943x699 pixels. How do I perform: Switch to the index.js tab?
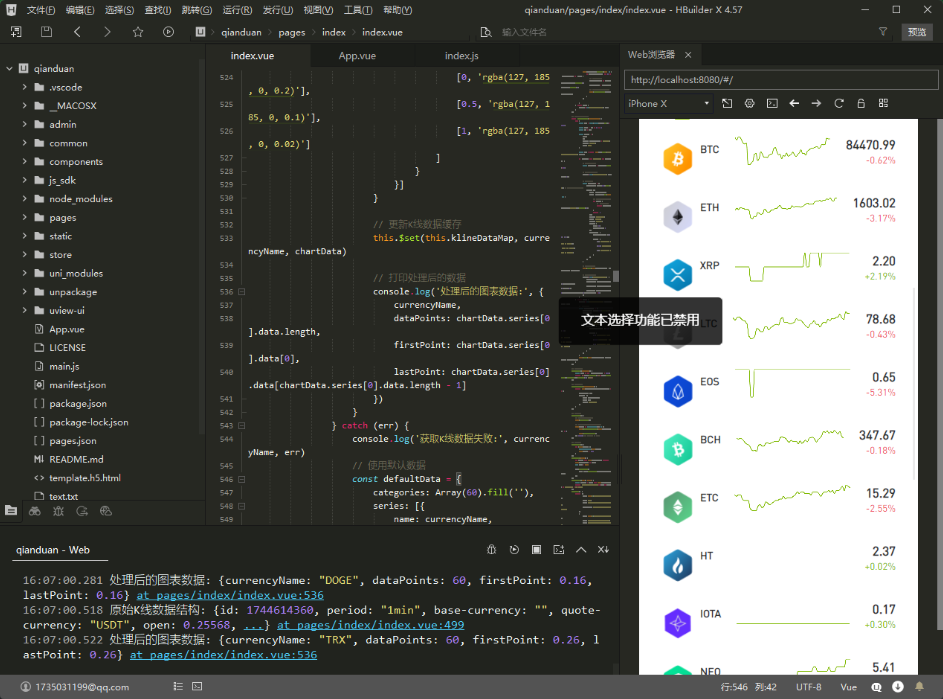click(x=462, y=56)
